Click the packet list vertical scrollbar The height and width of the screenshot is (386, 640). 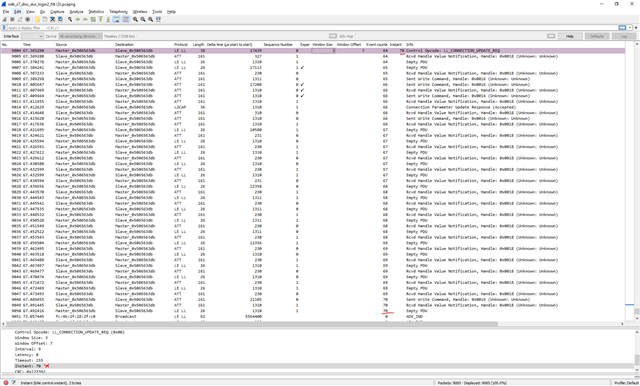point(637,180)
